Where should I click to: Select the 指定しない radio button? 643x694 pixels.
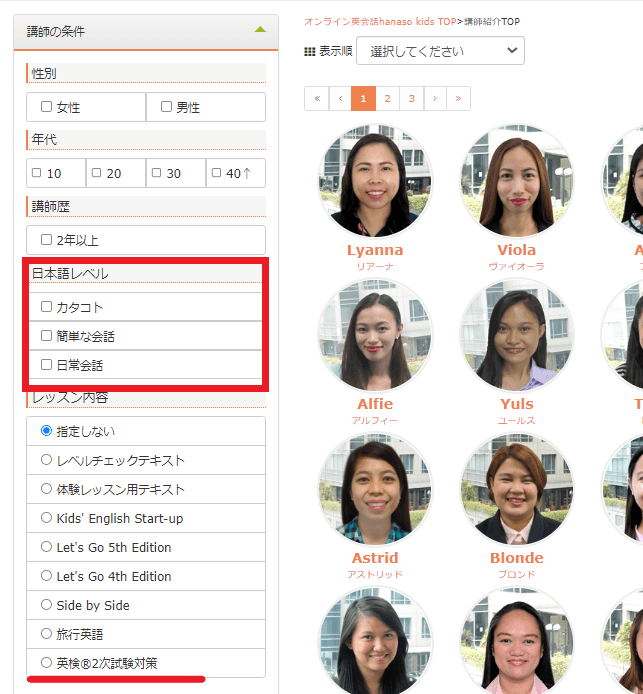46,431
